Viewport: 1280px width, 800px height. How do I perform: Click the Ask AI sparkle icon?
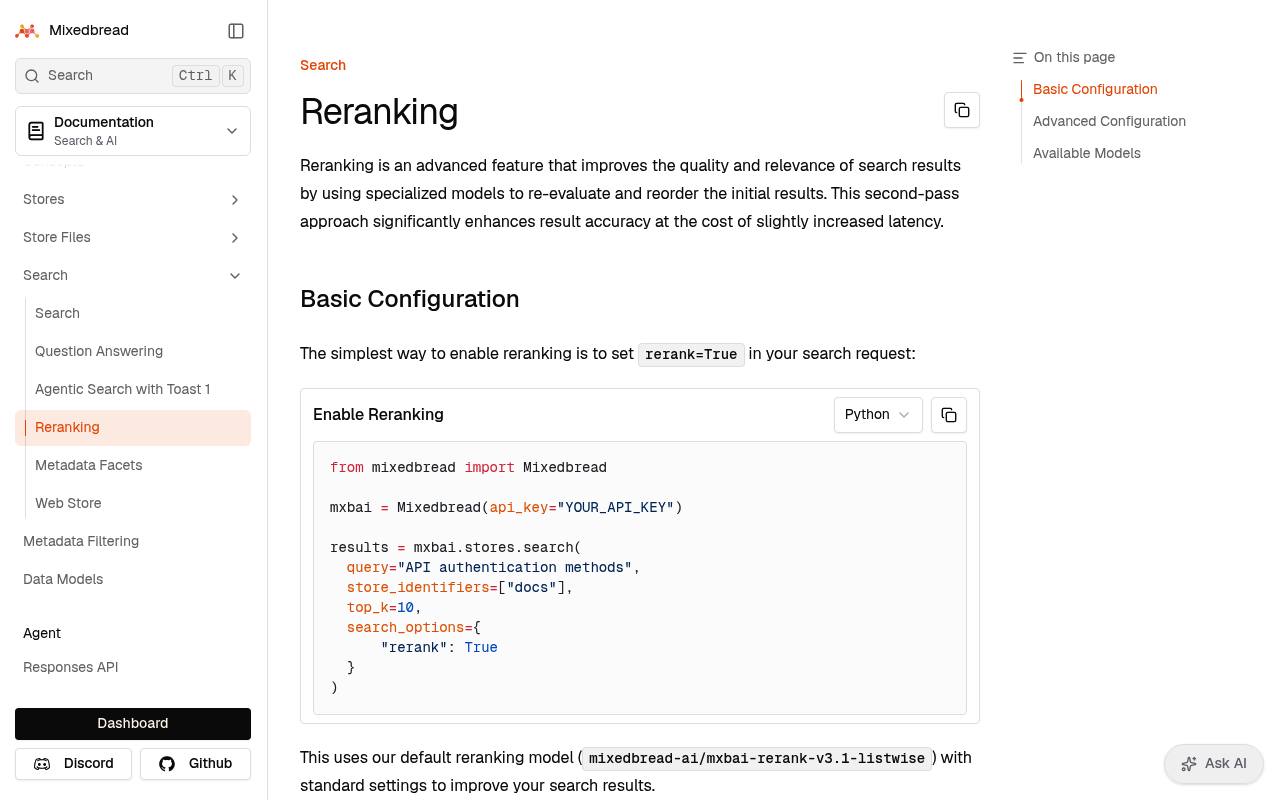click(x=1189, y=764)
